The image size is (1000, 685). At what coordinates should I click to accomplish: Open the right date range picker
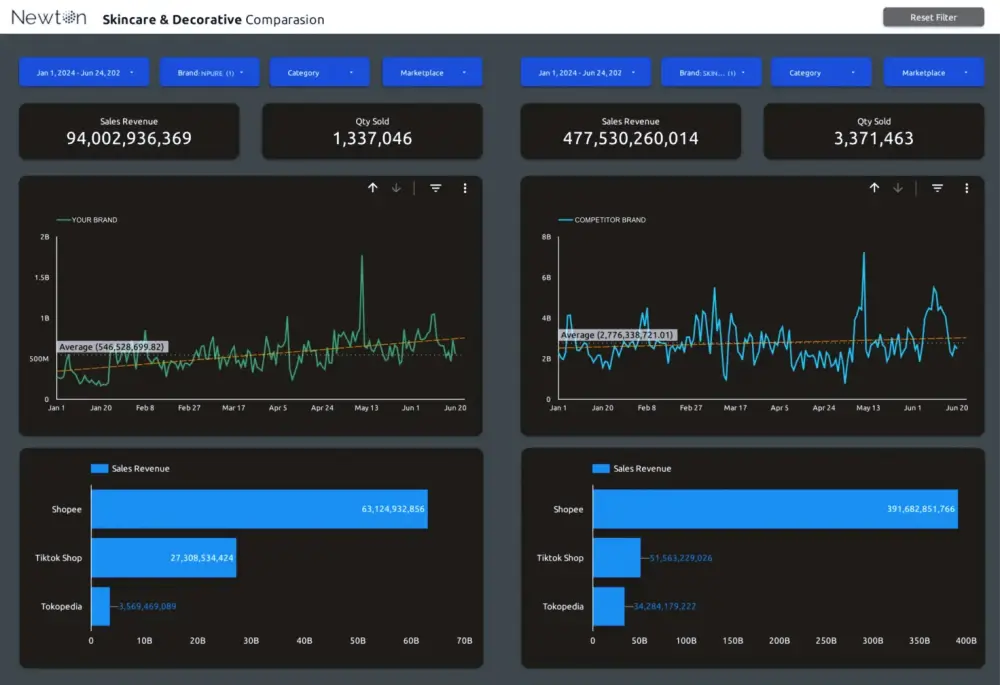point(585,72)
